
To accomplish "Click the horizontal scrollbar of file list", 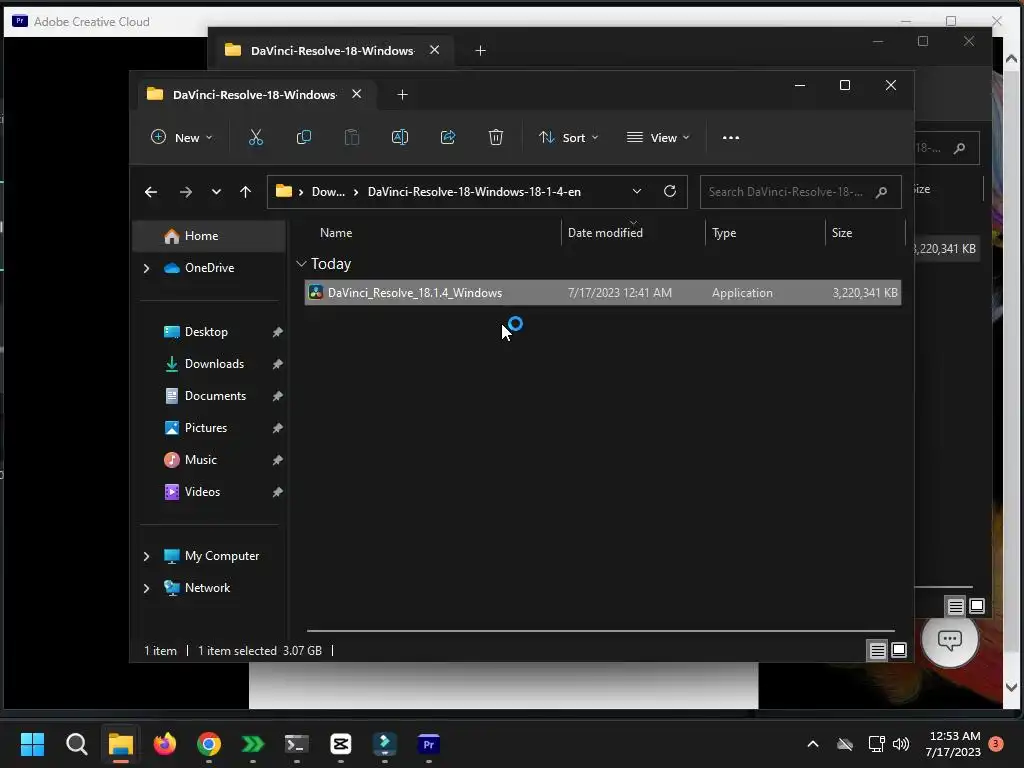I will coord(600,631).
